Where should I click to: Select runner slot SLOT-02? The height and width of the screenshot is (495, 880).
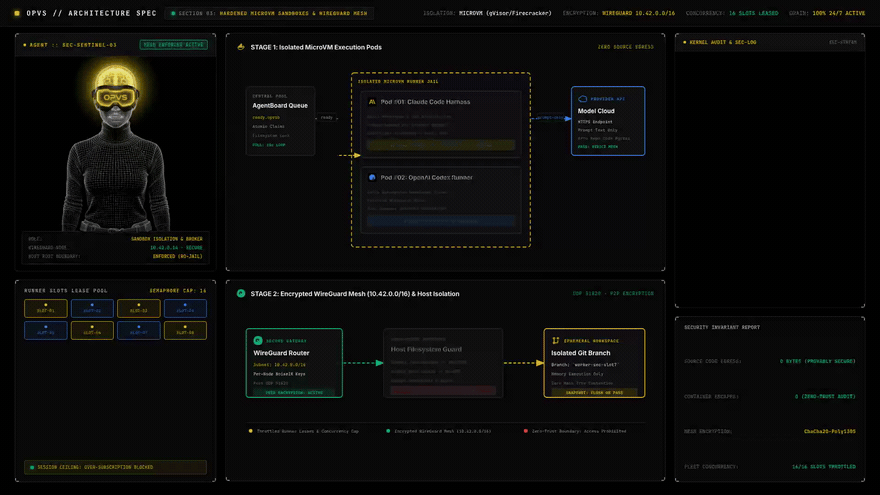click(x=92, y=308)
